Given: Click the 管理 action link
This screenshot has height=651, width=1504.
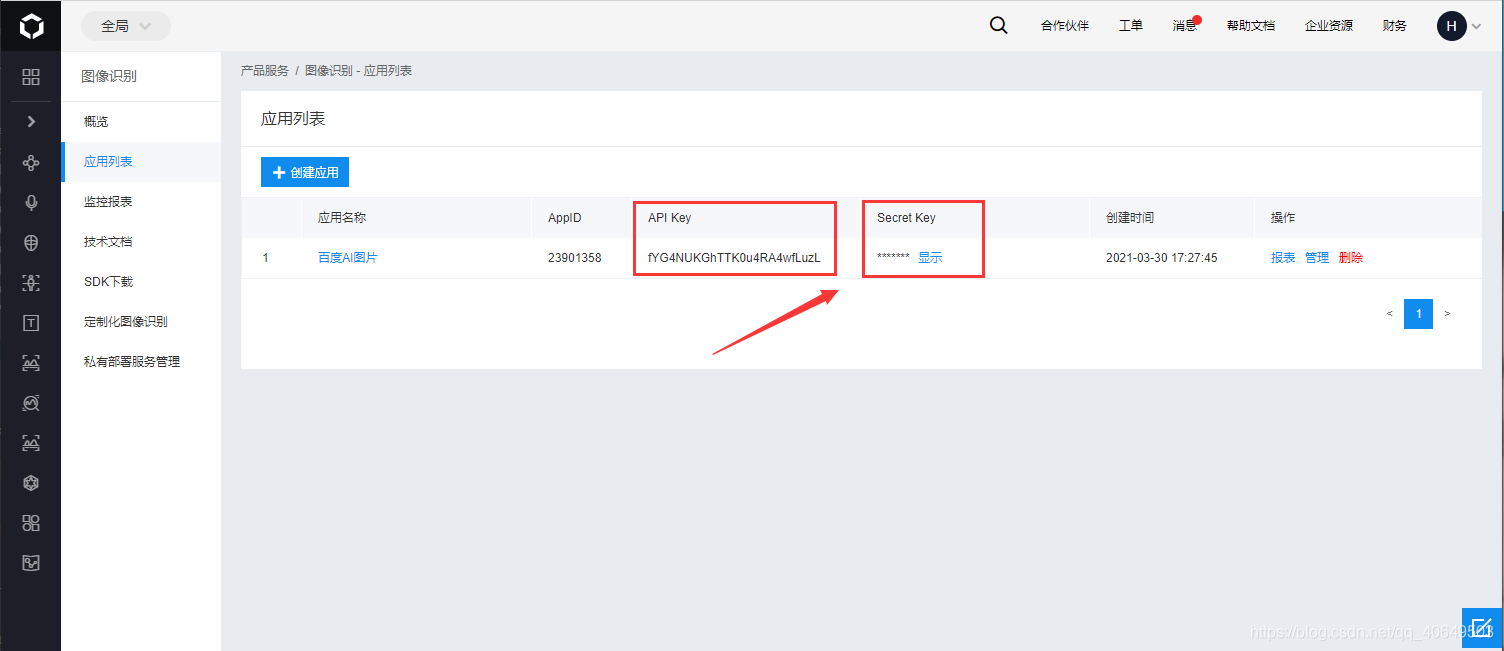Looking at the screenshot, I should click(x=1317, y=258).
